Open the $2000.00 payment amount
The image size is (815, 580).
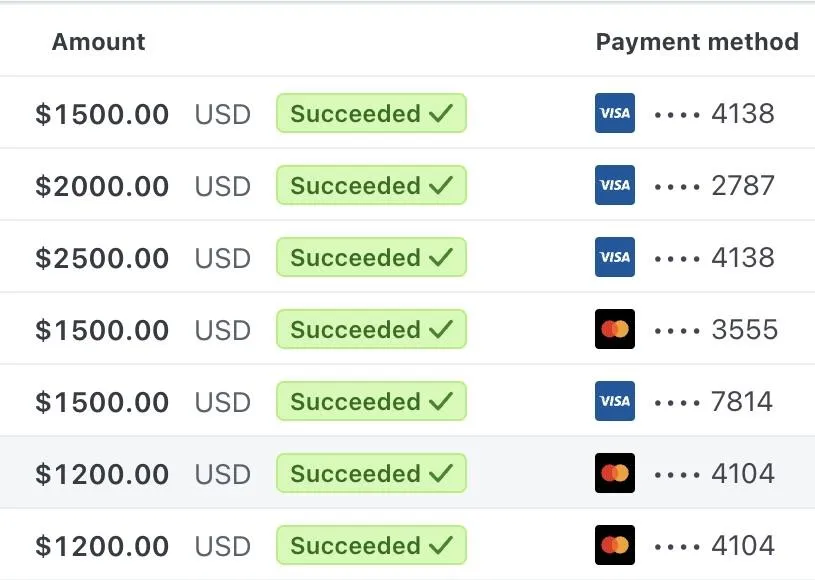[102, 187]
